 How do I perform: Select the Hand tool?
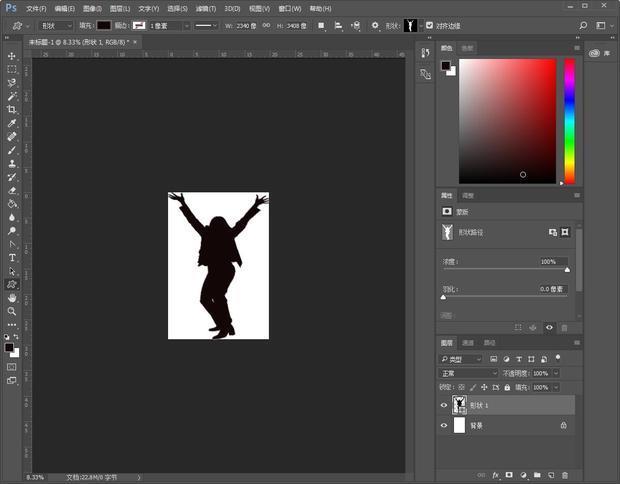(x=12, y=298)
